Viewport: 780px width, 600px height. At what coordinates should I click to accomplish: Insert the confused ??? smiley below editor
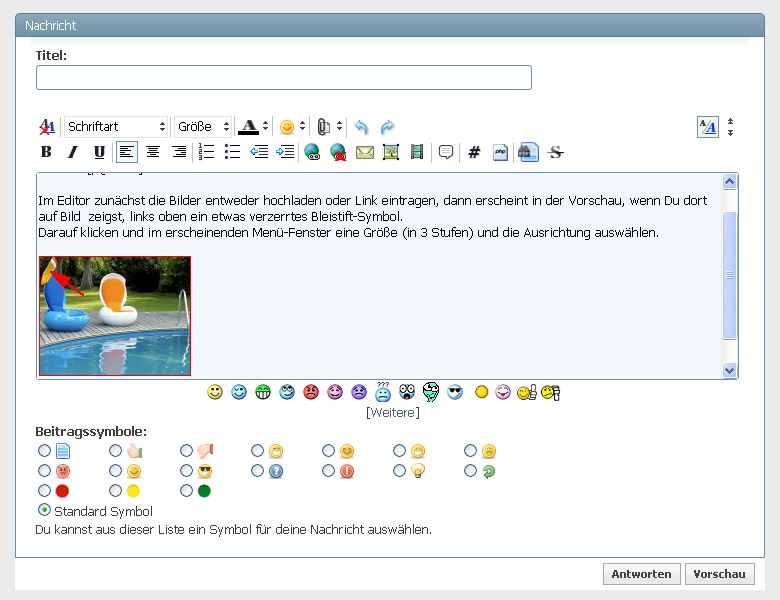pyautogui.click(x=383, y=392)
